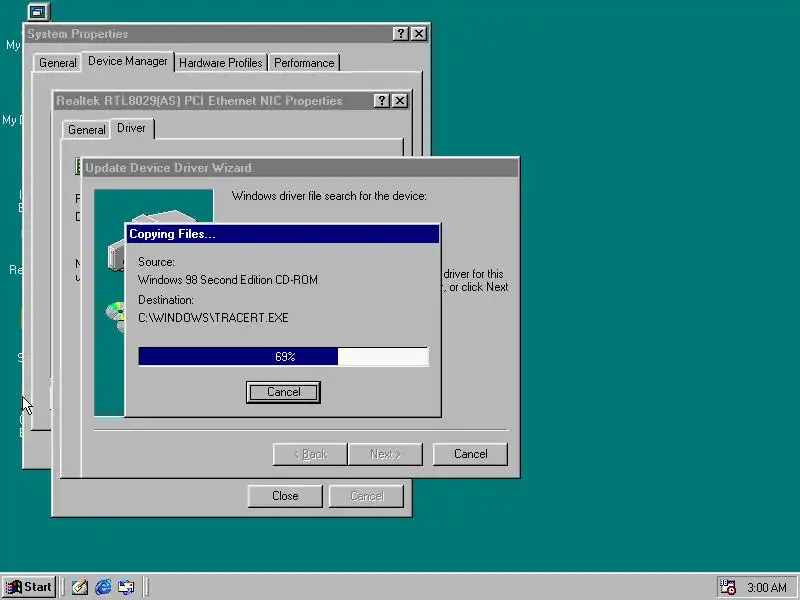Launch Internet Explorer from quick launch
800x600 pixels.
click(x=103, y=587)
